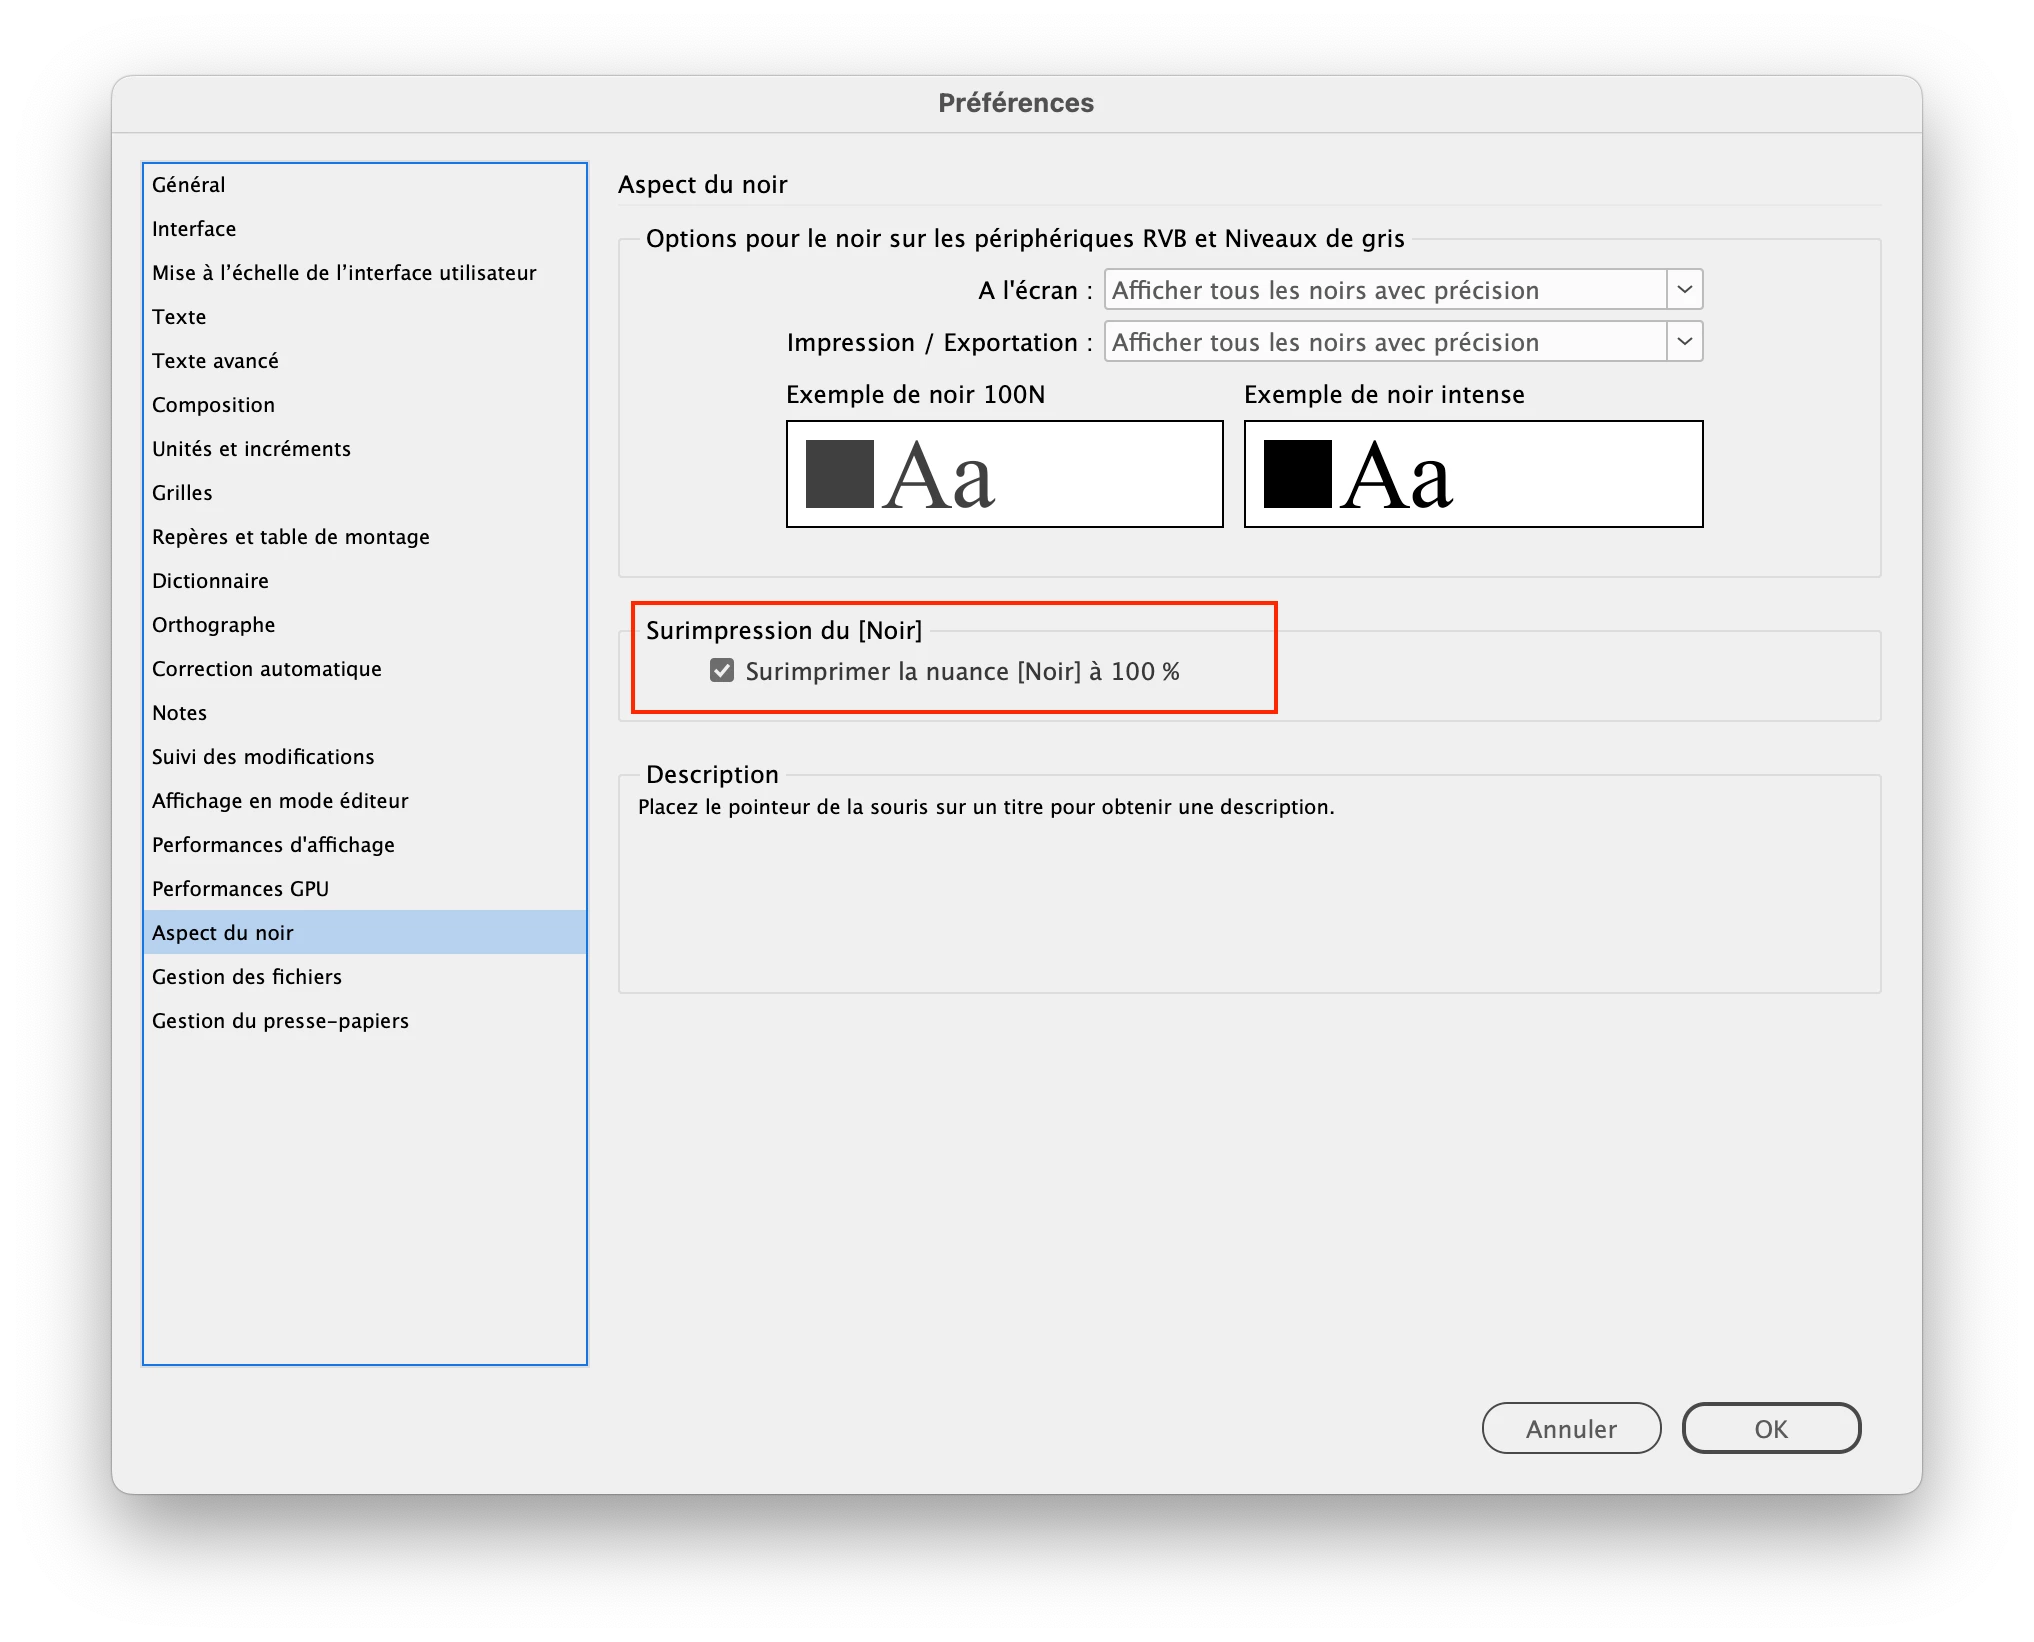Open the Général preferences section
The width and height of the screenshot is (2034, 1642).
click(x=189, y=185)
